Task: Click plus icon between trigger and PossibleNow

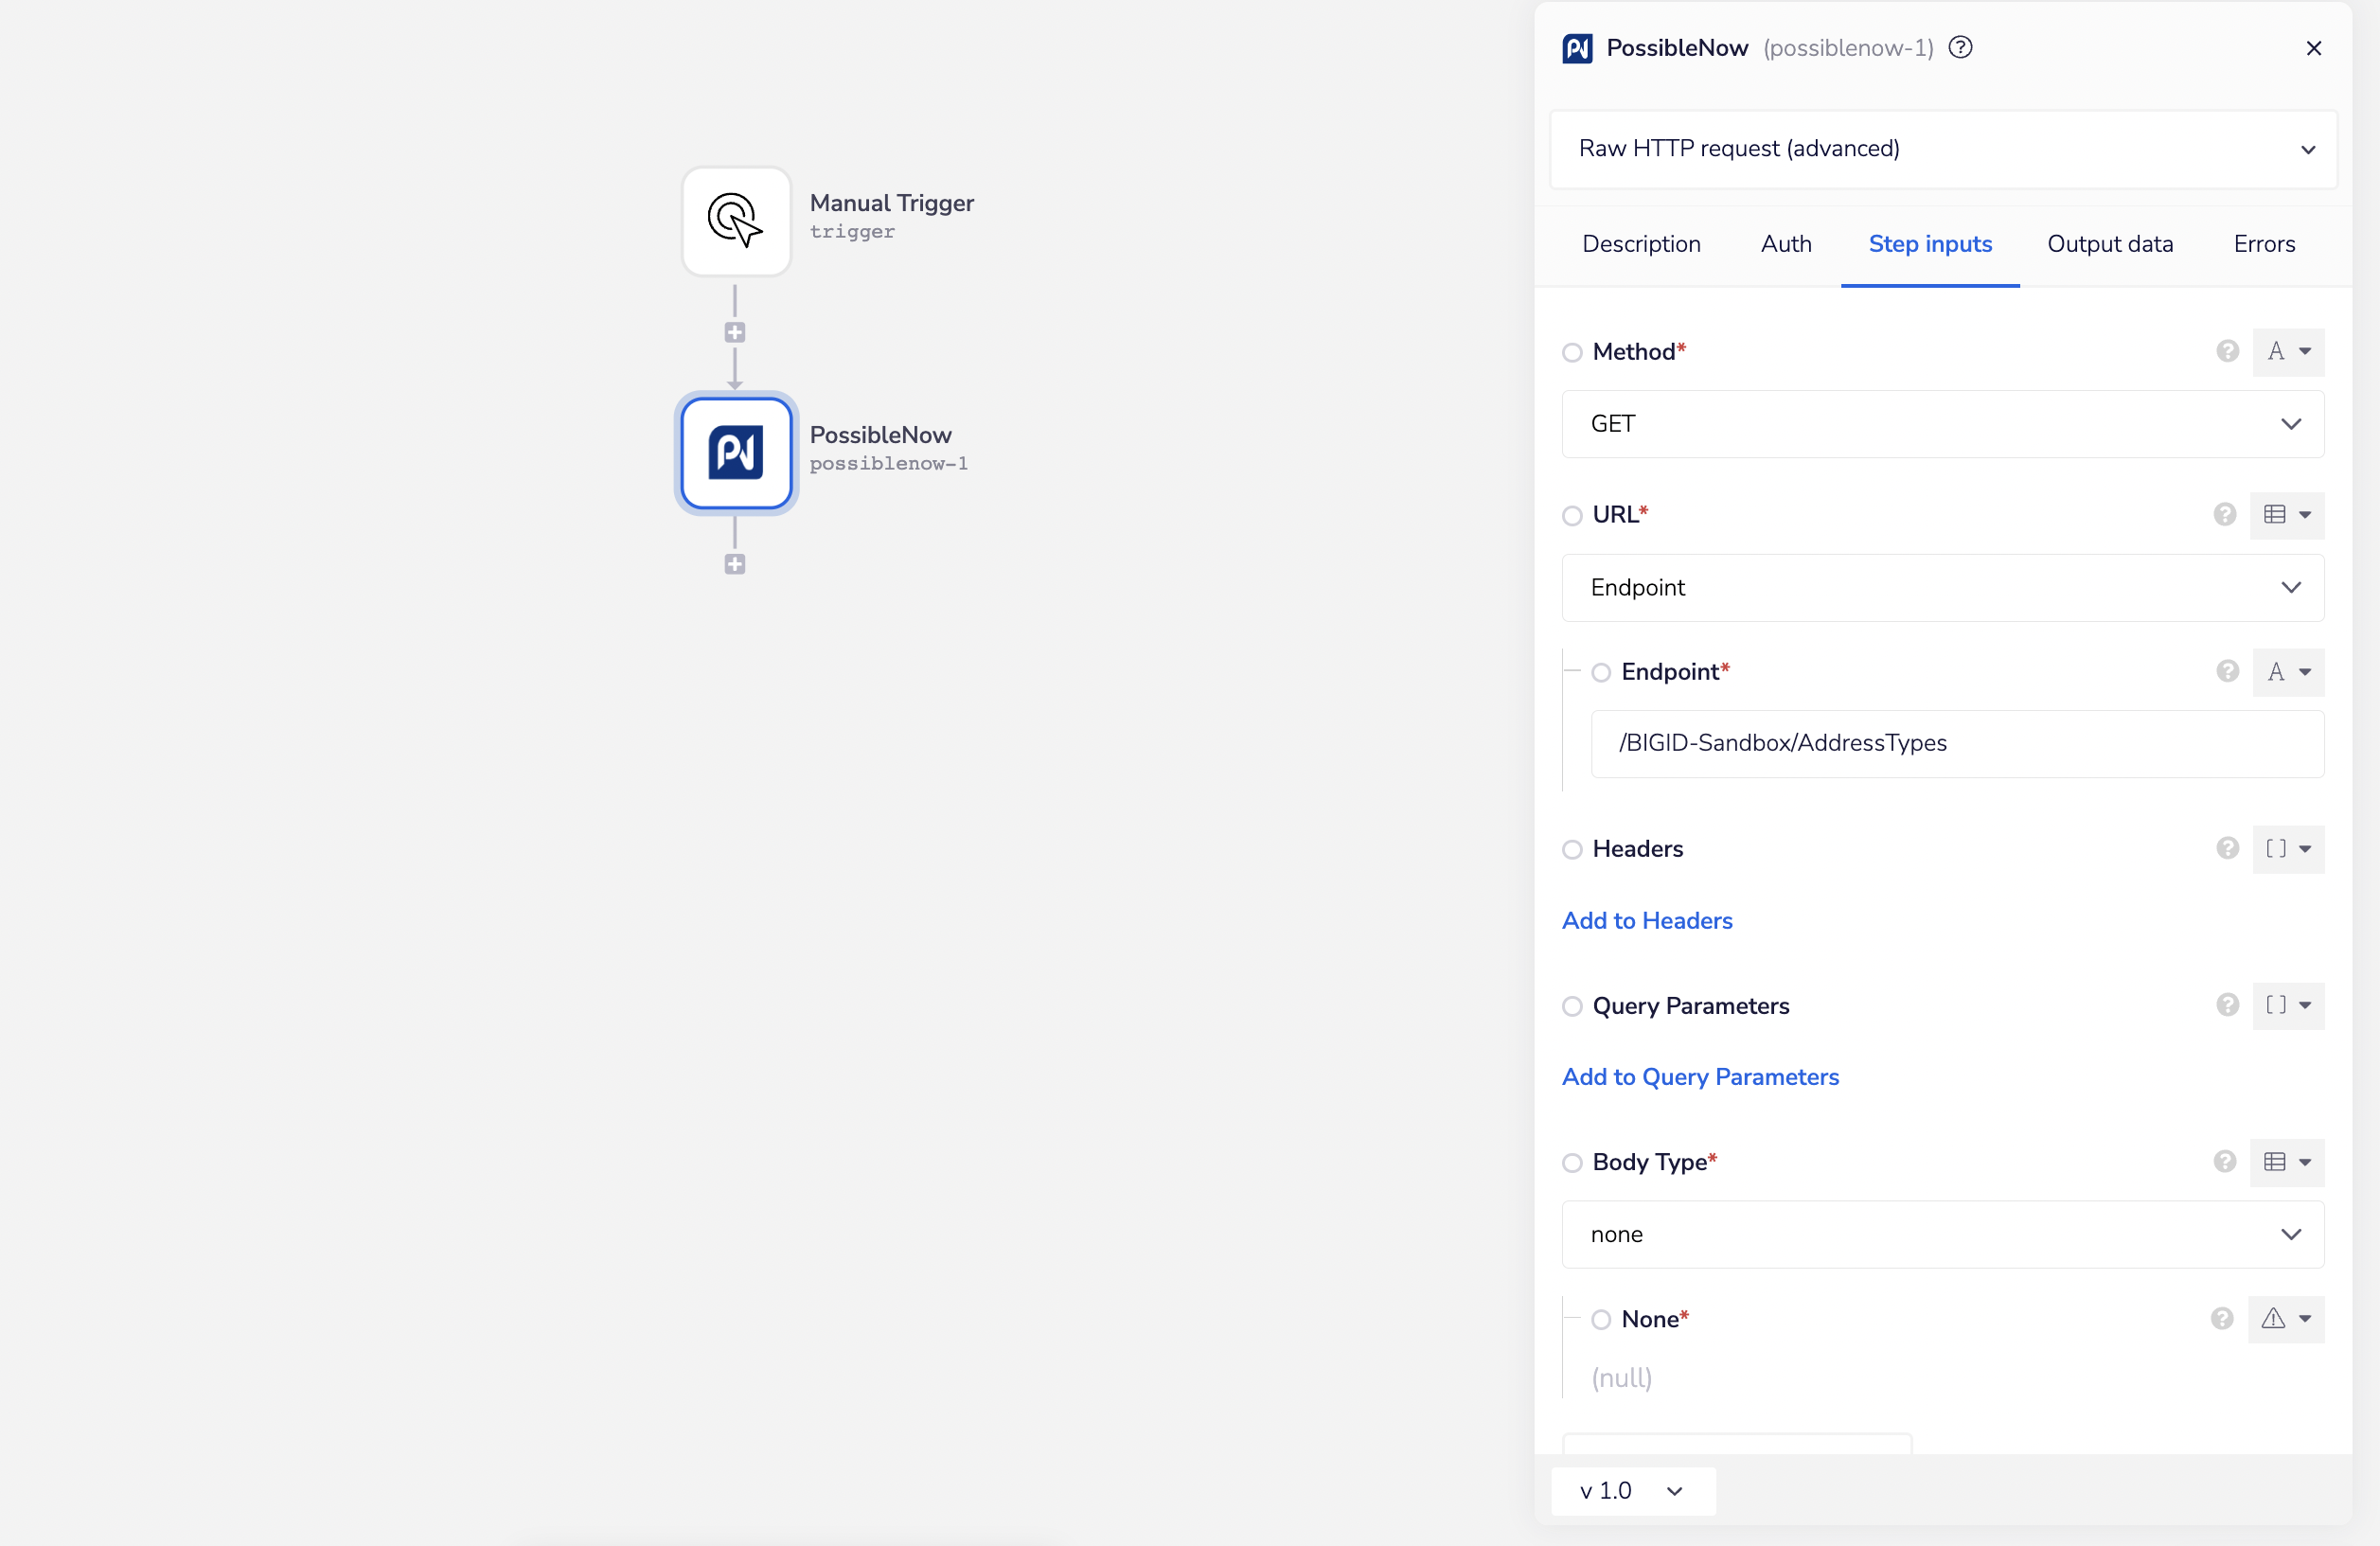Action: tap(735, 333)
